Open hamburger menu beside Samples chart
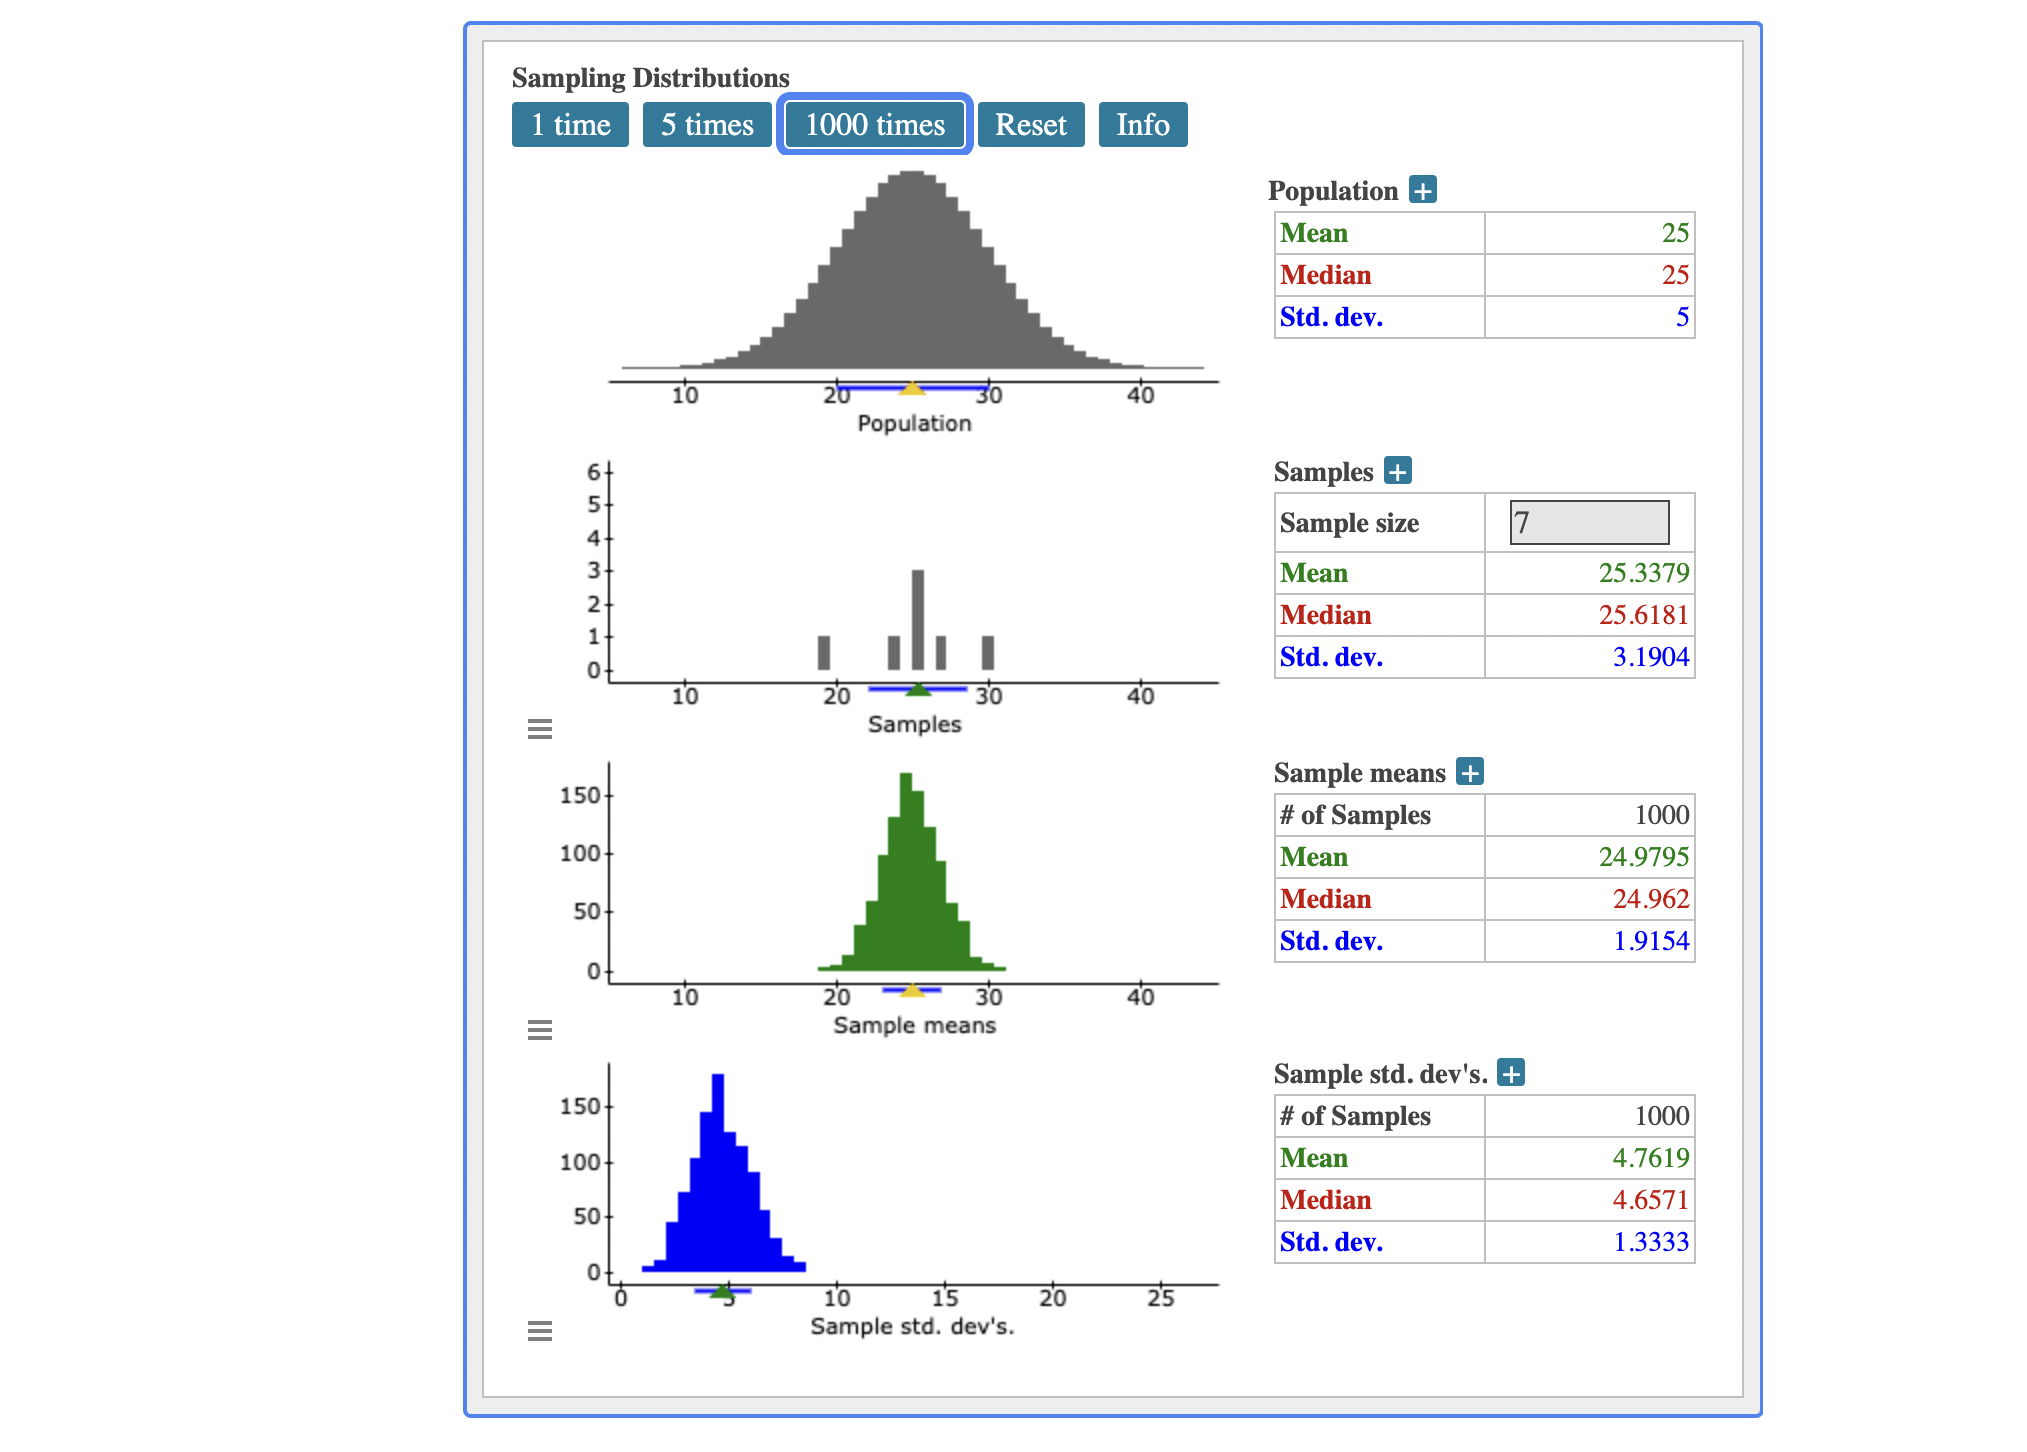2027x1452 pixels. click(540, 729)
